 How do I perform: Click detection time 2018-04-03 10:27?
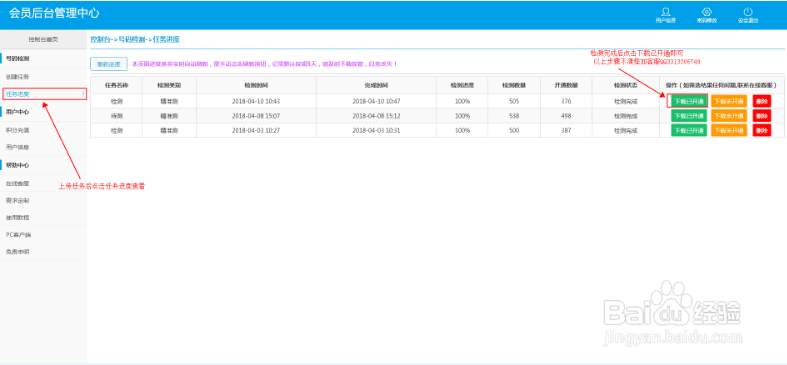click(x=256, y=131)
